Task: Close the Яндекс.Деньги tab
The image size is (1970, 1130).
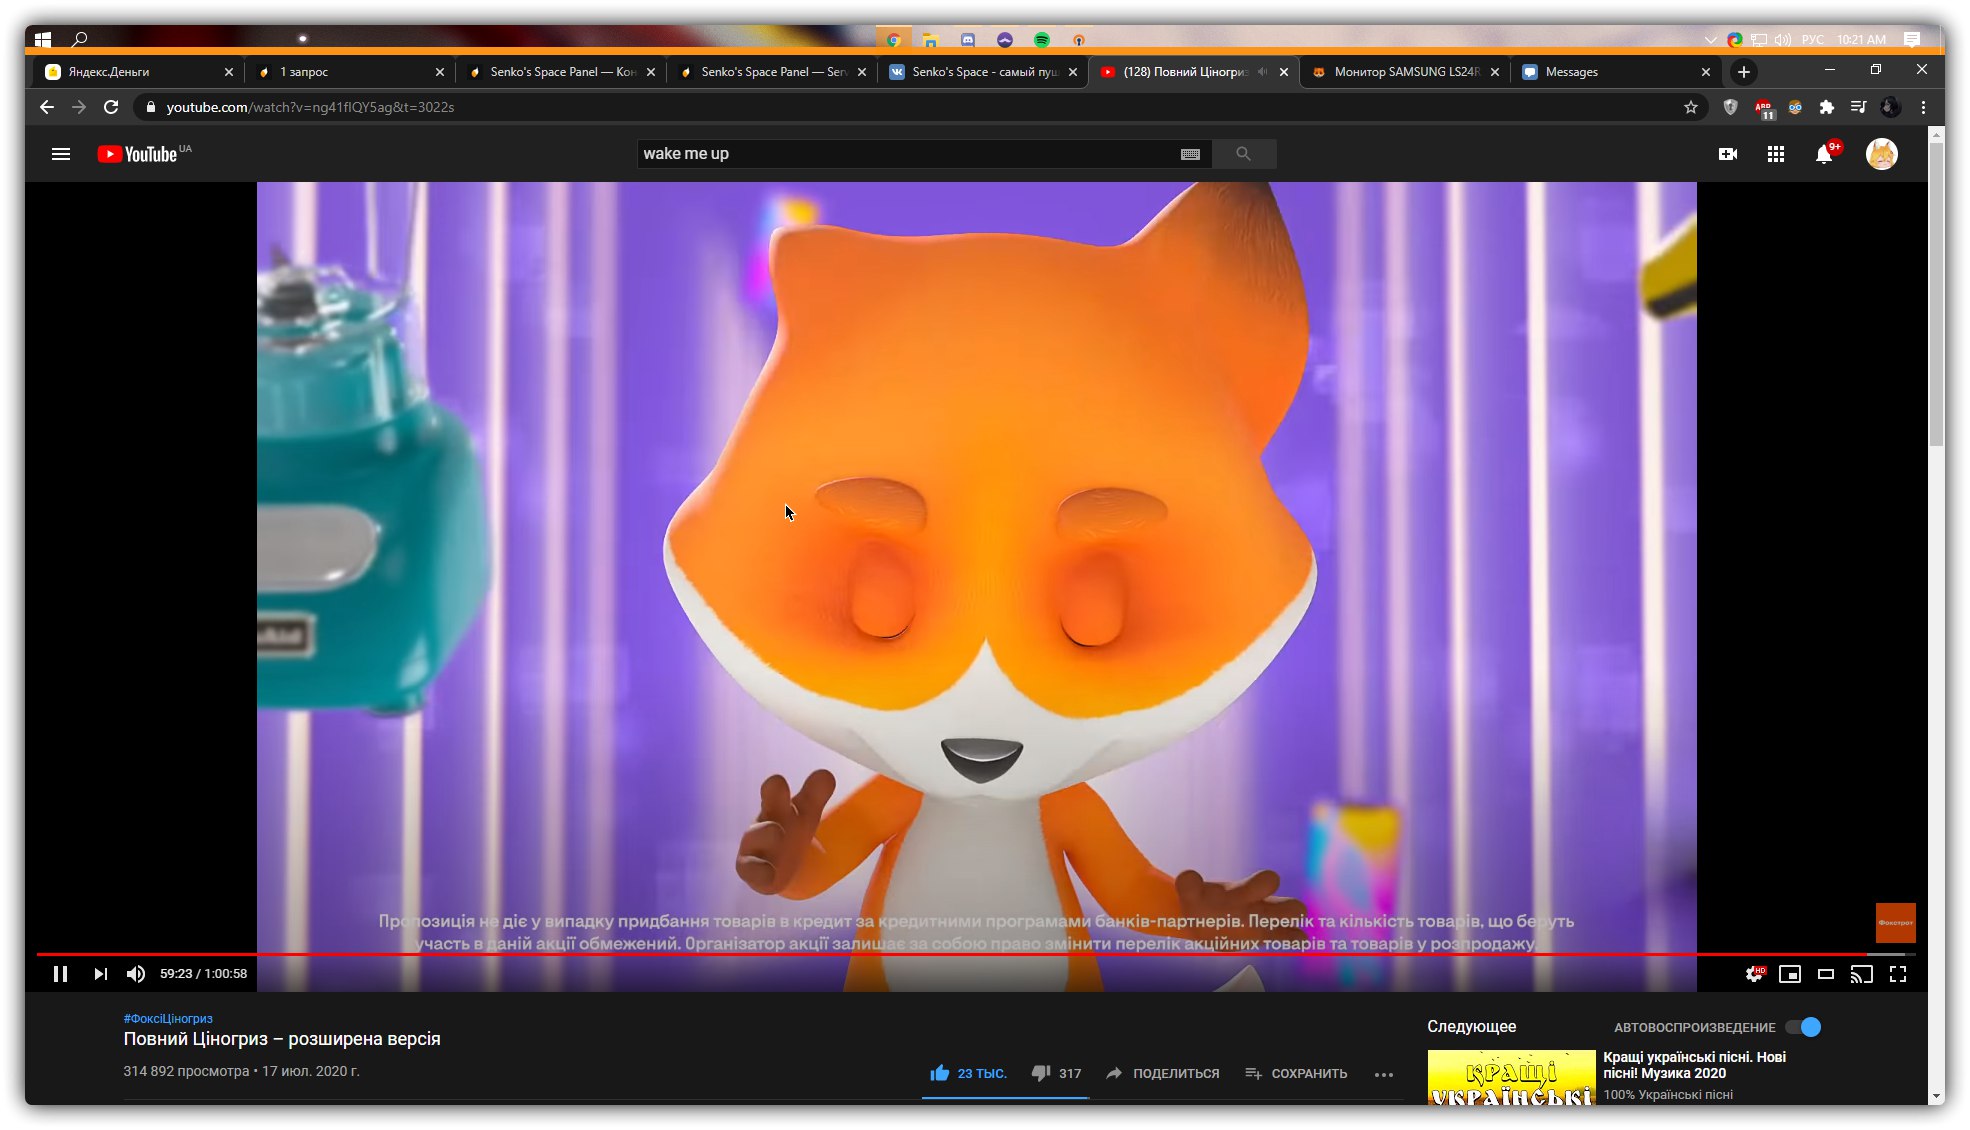Action: point(229,72)
